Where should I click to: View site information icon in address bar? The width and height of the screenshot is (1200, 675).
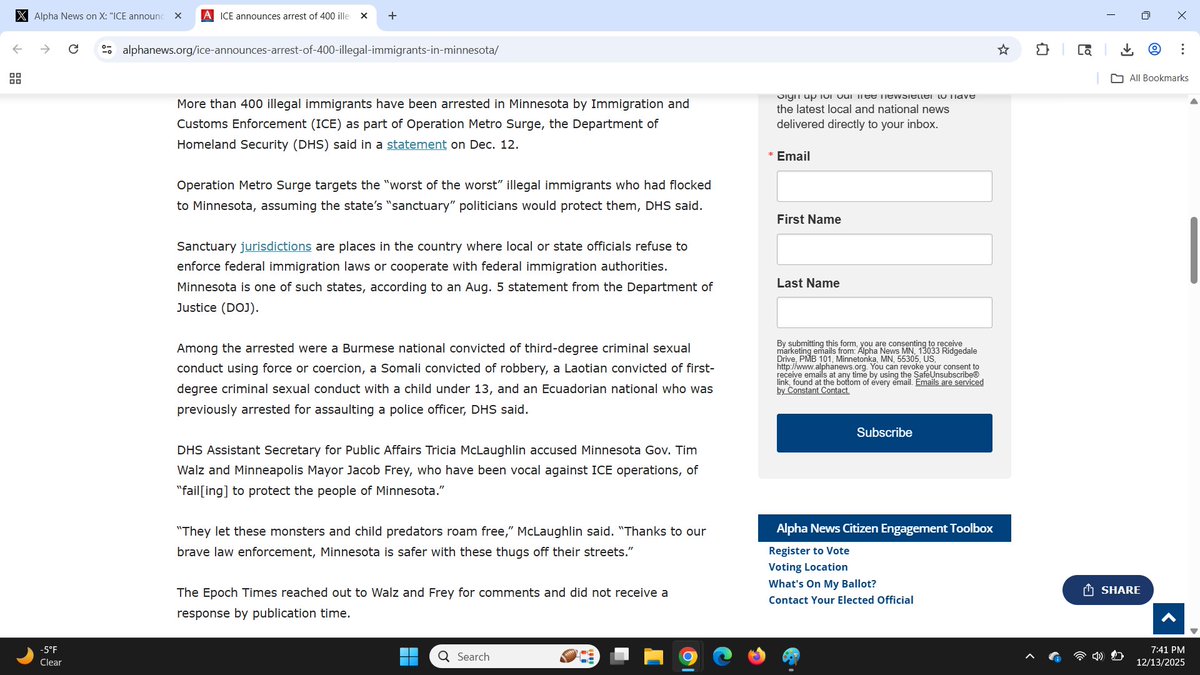pyautogui.click(x=106, y=49)
